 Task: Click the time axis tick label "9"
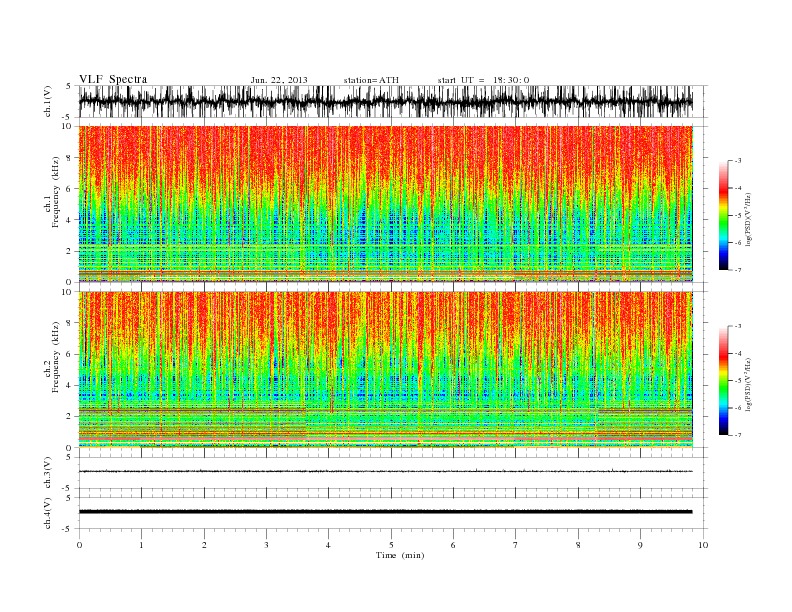click(640, 545)
